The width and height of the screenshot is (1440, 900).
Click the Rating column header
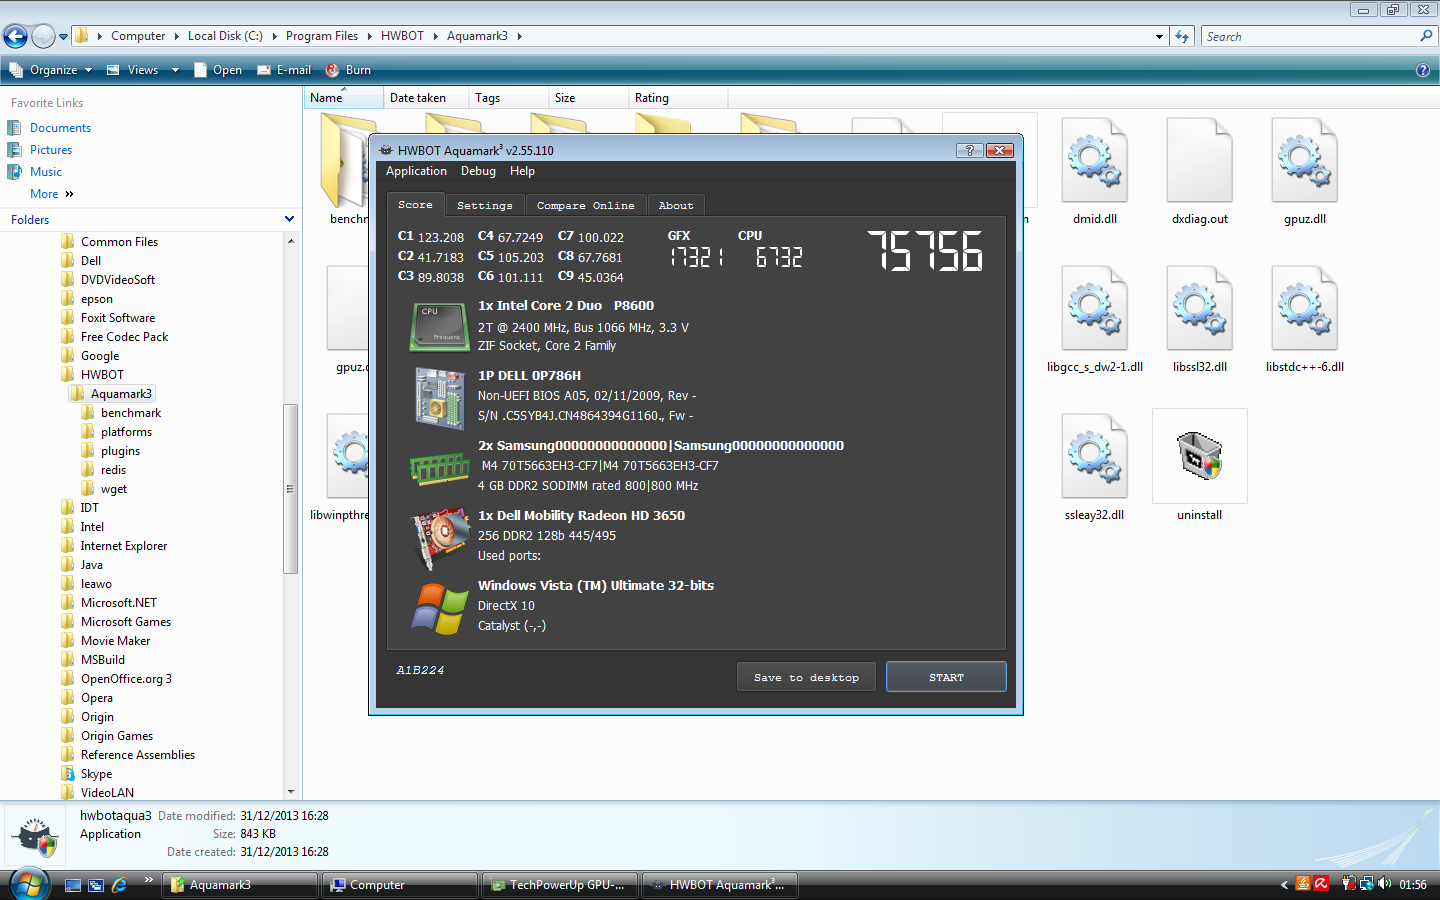click(x=678, y=98)
